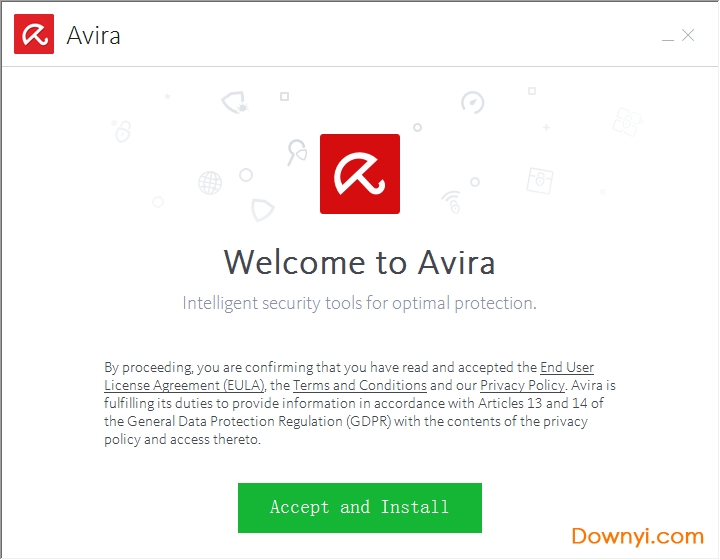720x560 pixels.
Task: Click the faded speedometer gauge icon
Action: [472, 102]
